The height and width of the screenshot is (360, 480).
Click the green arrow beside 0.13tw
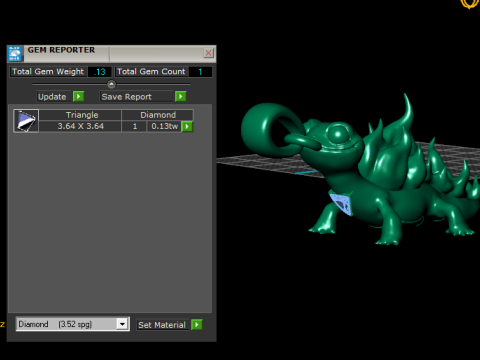coord(187,126)
